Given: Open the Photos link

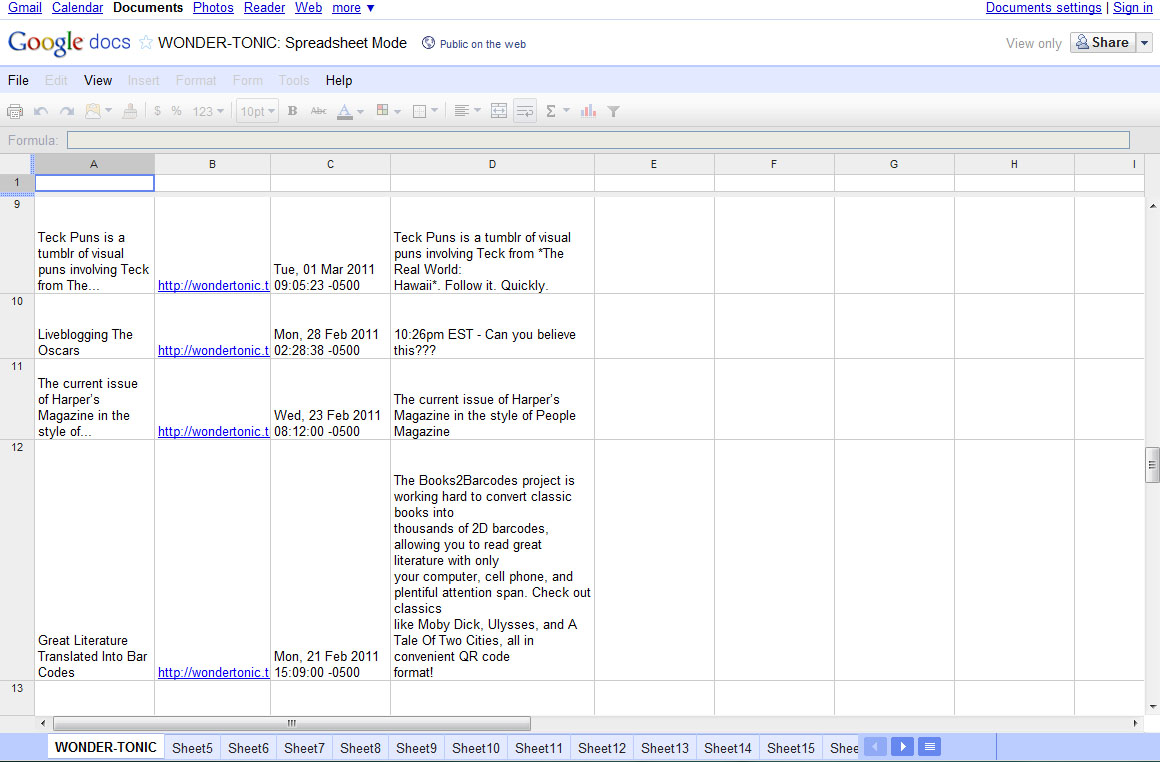Looking at the screenshot, I should [x=213, y=7].
